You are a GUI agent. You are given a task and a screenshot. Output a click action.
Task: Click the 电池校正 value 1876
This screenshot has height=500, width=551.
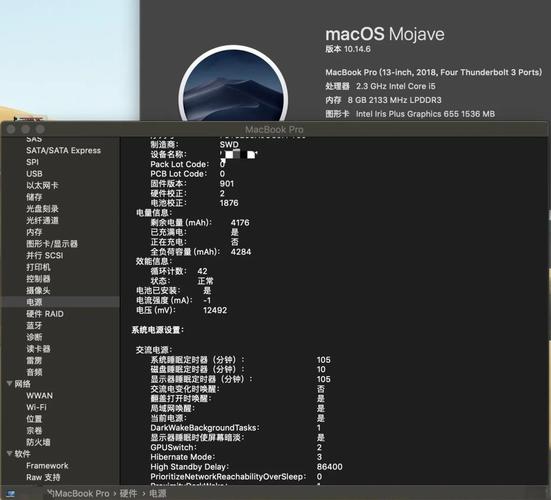point(229,203)
